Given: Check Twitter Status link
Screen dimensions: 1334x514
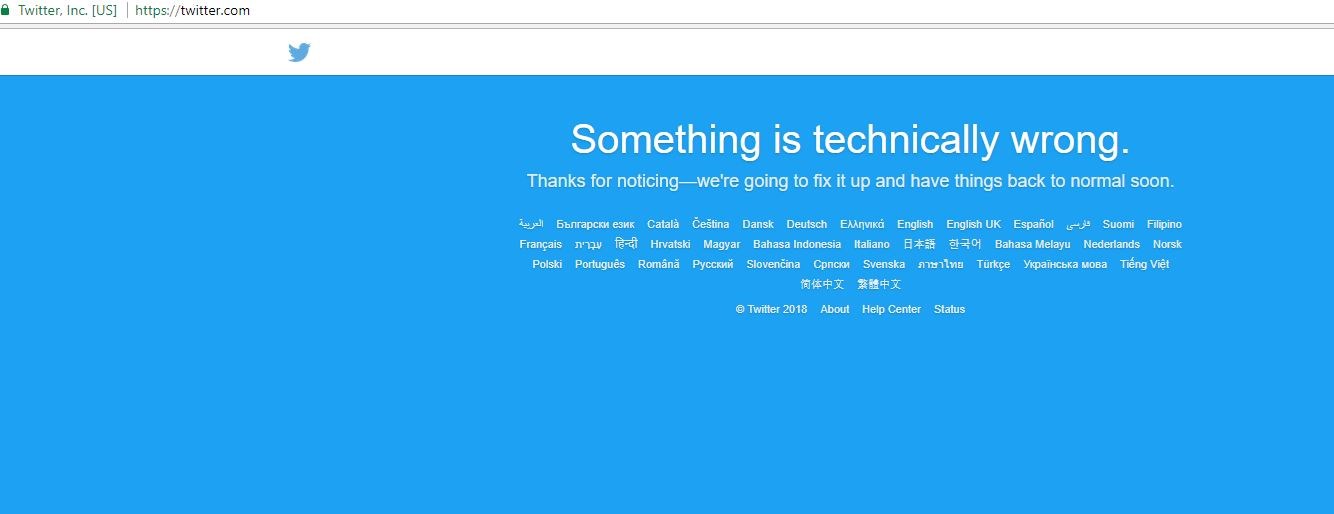Looking at the screenshot, I should (949, 309).
